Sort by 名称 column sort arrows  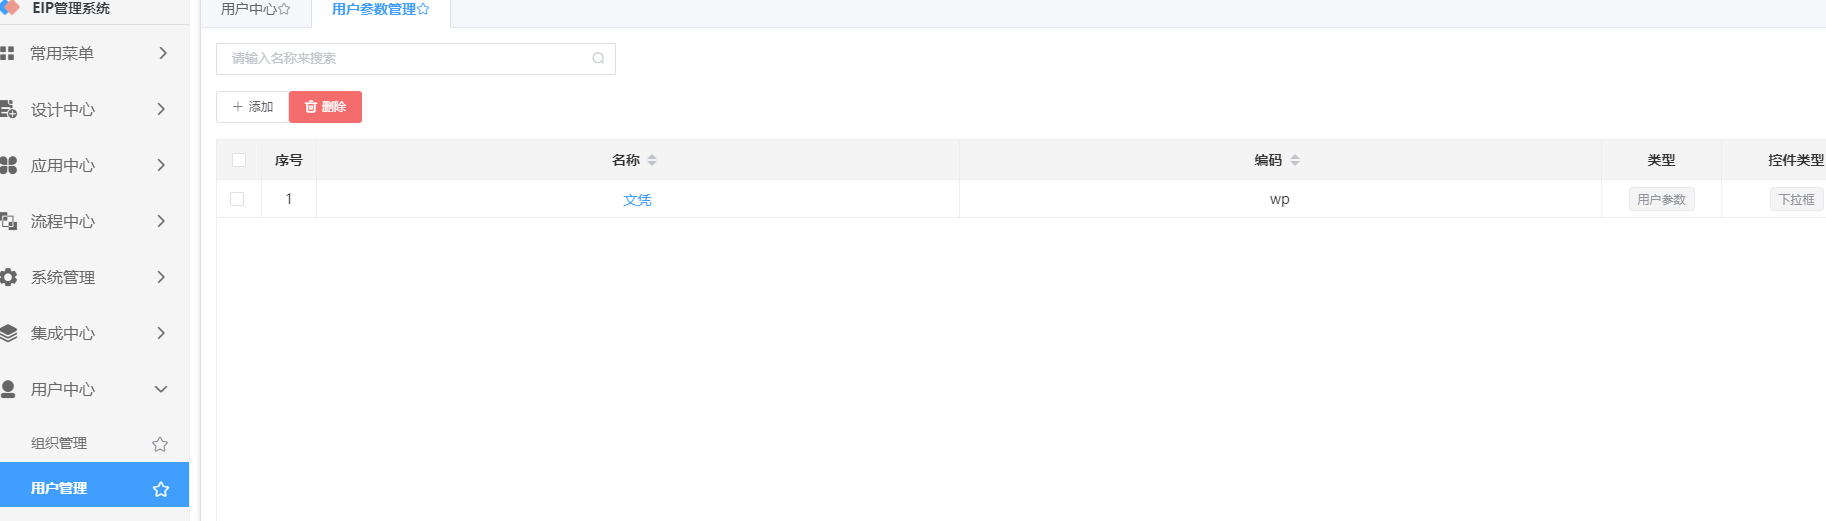pyautogui.click(x=652, y=160)
